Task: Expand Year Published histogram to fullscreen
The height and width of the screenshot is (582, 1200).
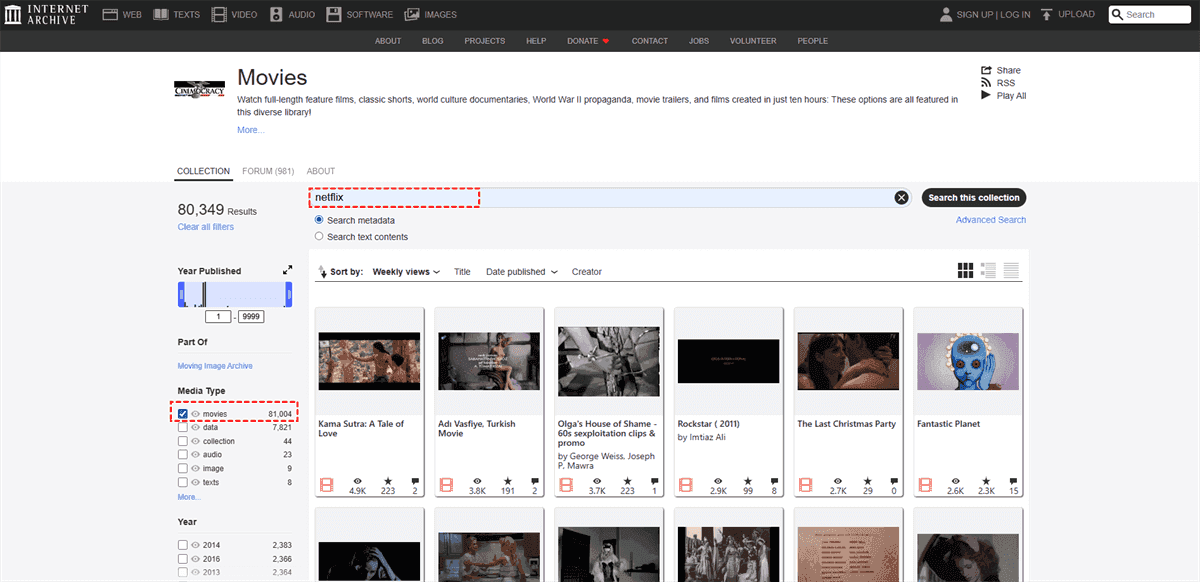Action: click(x=288, y=270)
